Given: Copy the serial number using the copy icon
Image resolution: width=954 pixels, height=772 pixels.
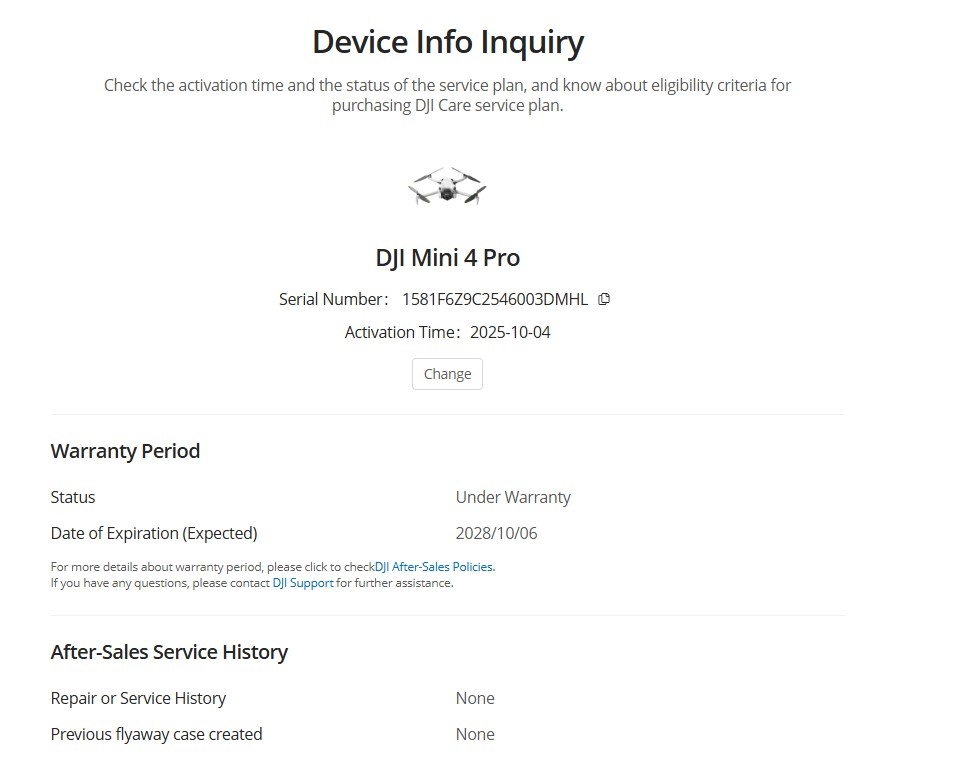Looking at the screenshot, I should coord(604,298).
